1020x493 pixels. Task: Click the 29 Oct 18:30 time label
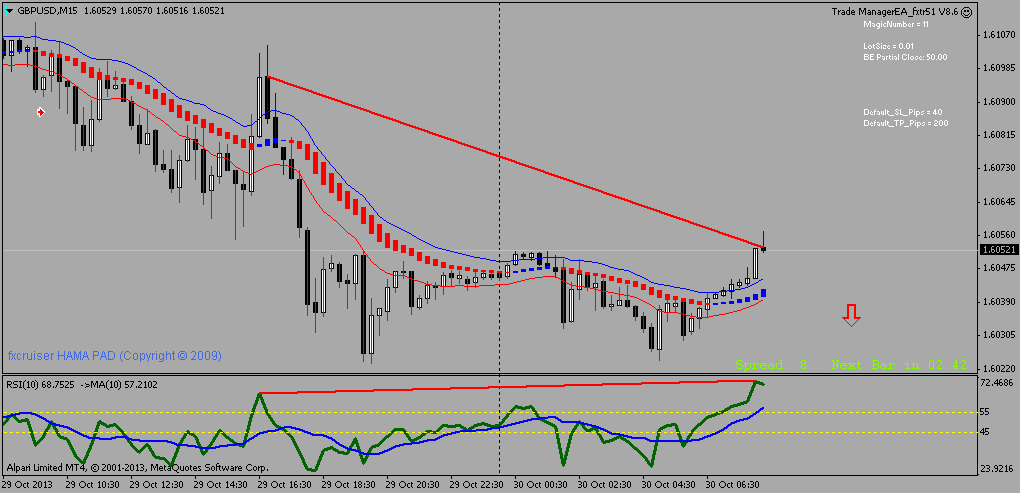(x=347, y=485)
